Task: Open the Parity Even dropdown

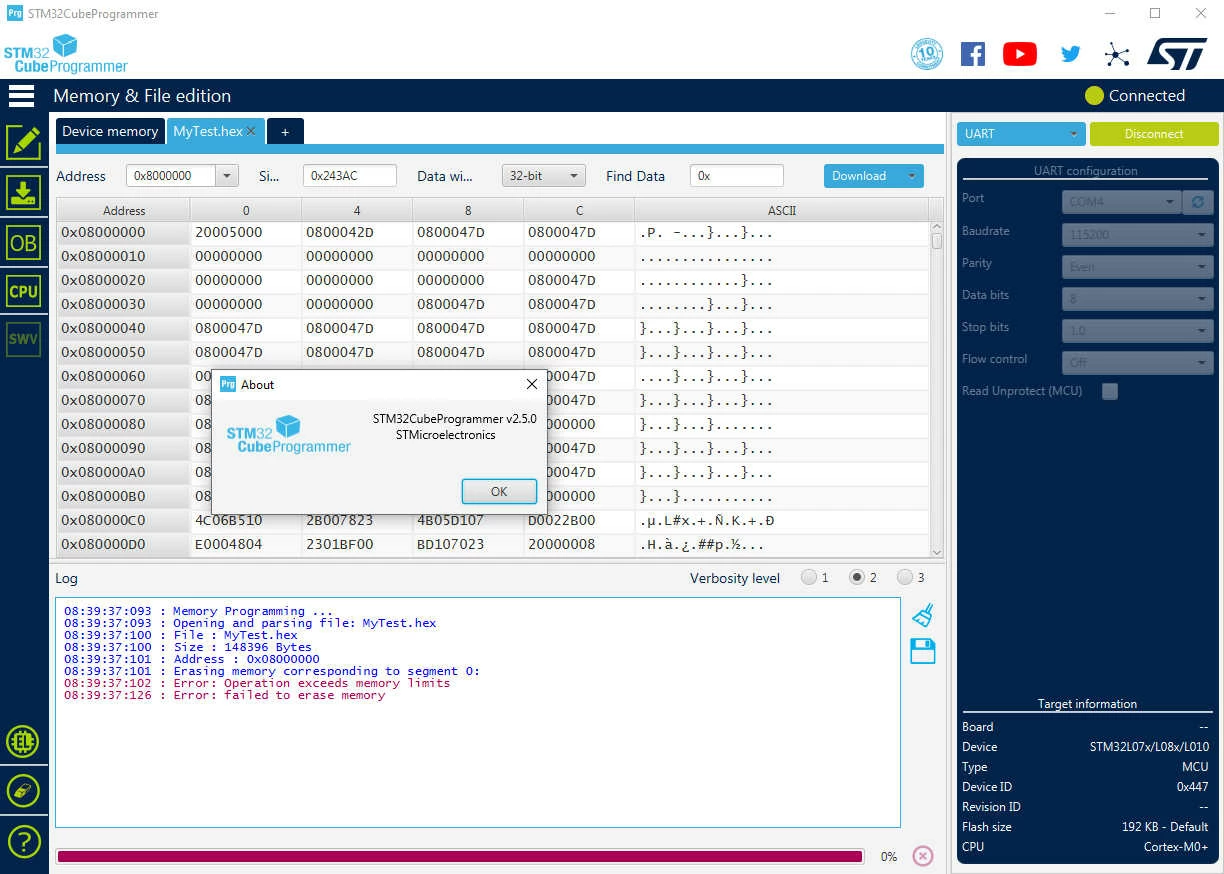Action: pyautogui.click(x=1138, y=266)
